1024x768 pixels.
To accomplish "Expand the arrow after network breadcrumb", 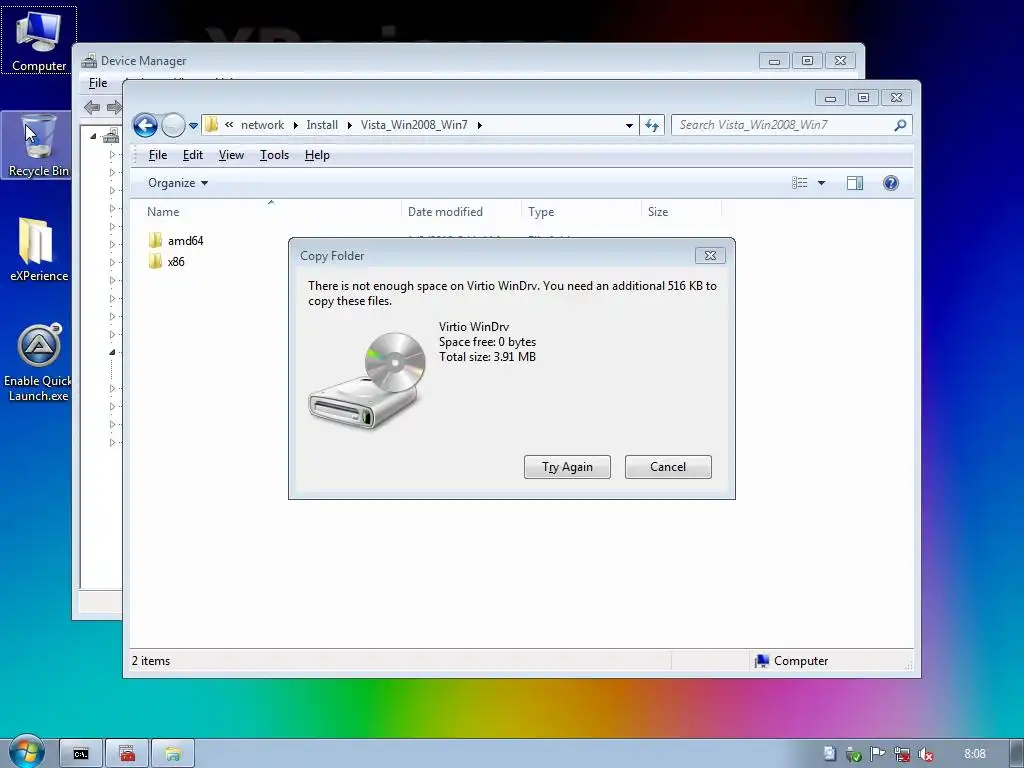I will pos(295,125).
